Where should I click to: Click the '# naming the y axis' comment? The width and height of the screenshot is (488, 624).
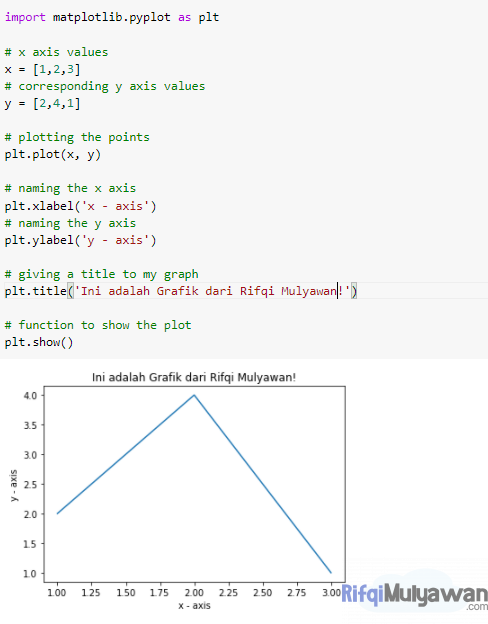tap(70, 223)
